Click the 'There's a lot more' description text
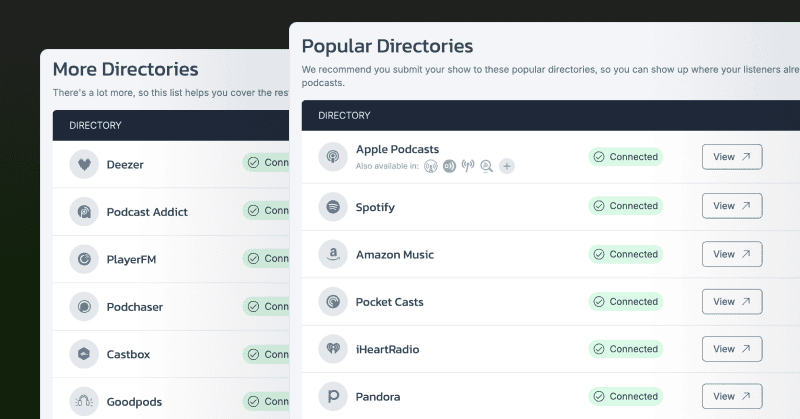Screen dimensions: 800x419 [x=171, y=93]
